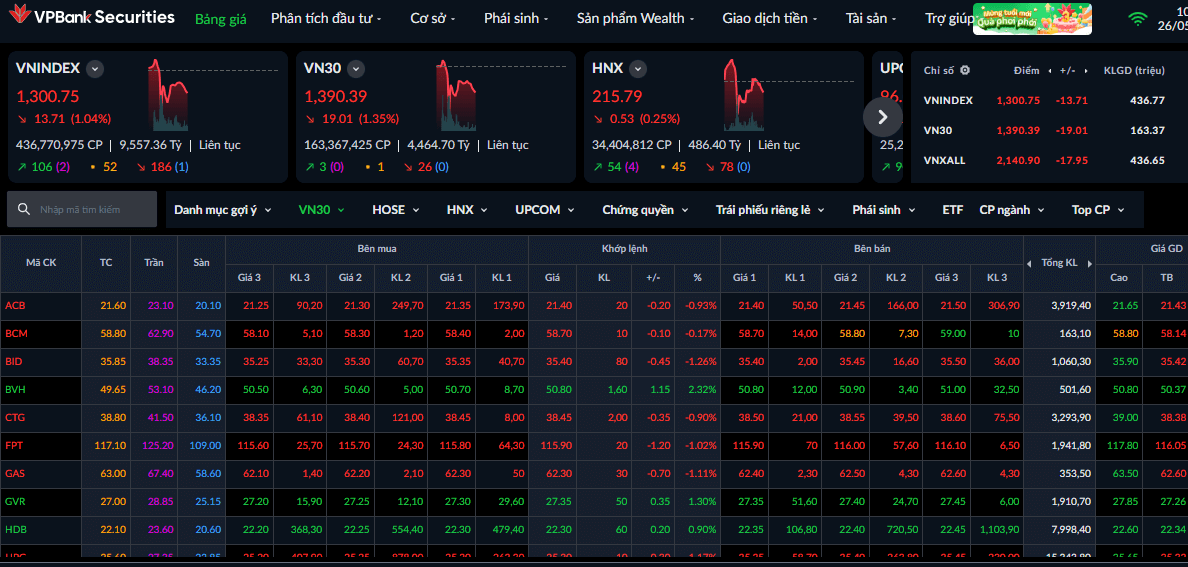Expand the HNX index card chevron
The image size is (1188, 567).
tap(638, 69)
